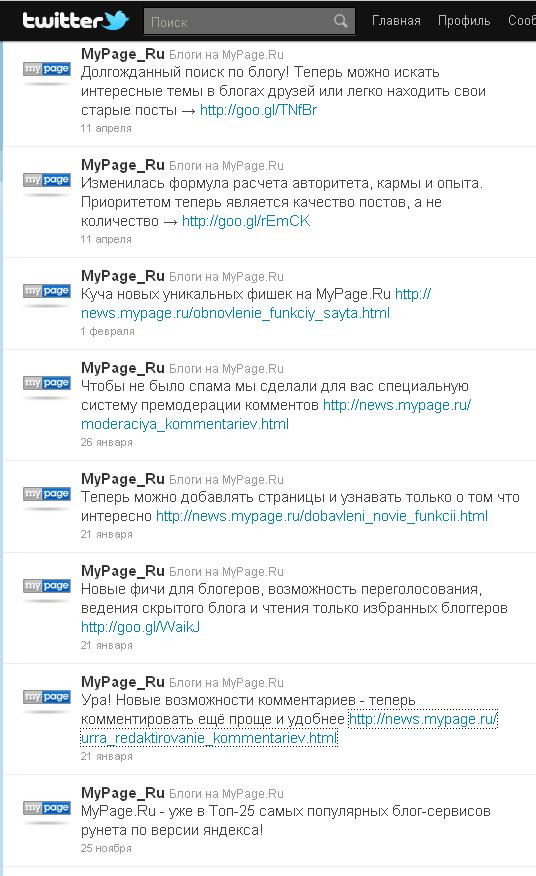Click the MyPage avatar on the 26 января tweet
Viewport: 536px width, 876px height.
coord(47,383)
